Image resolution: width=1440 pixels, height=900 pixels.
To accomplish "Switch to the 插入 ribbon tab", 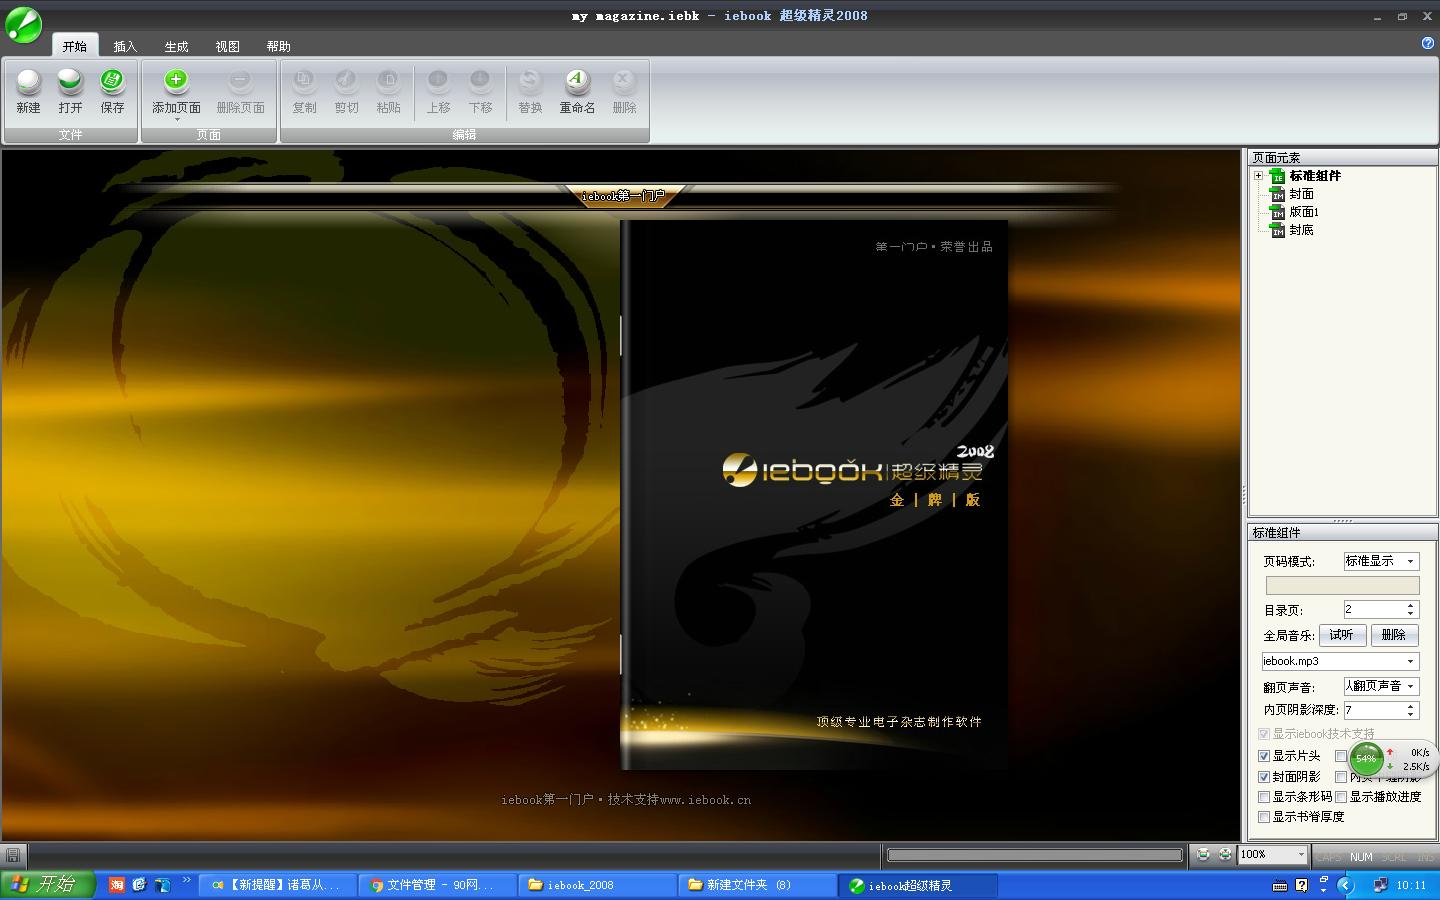I will coord(125,46).
